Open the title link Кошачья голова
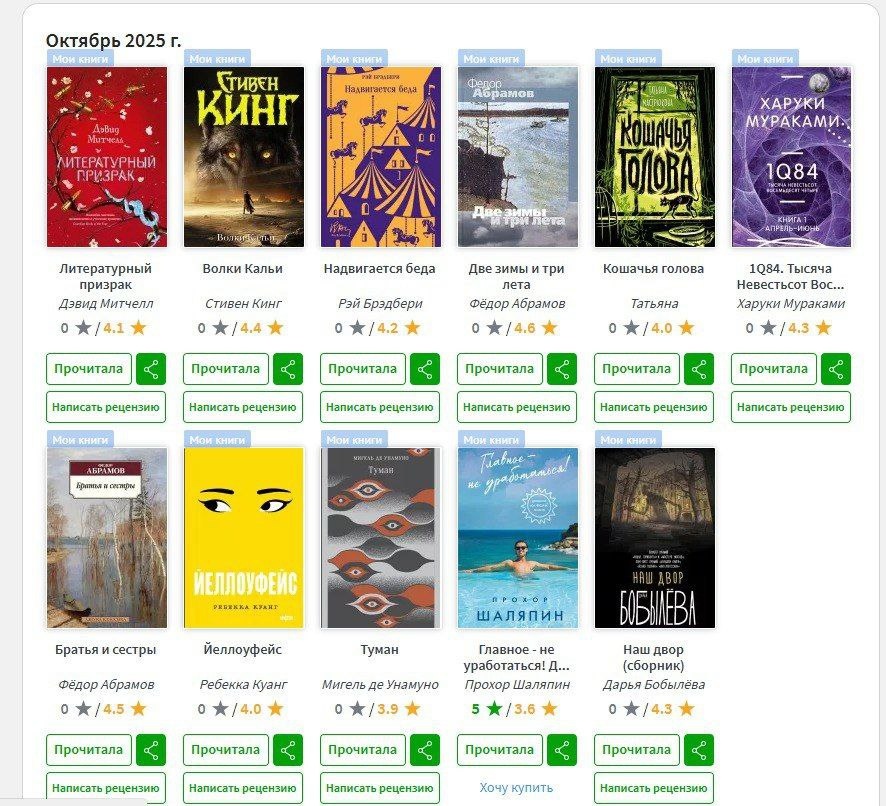The width and height of the screenshot is (886, 806). click(x=653, y=268)
